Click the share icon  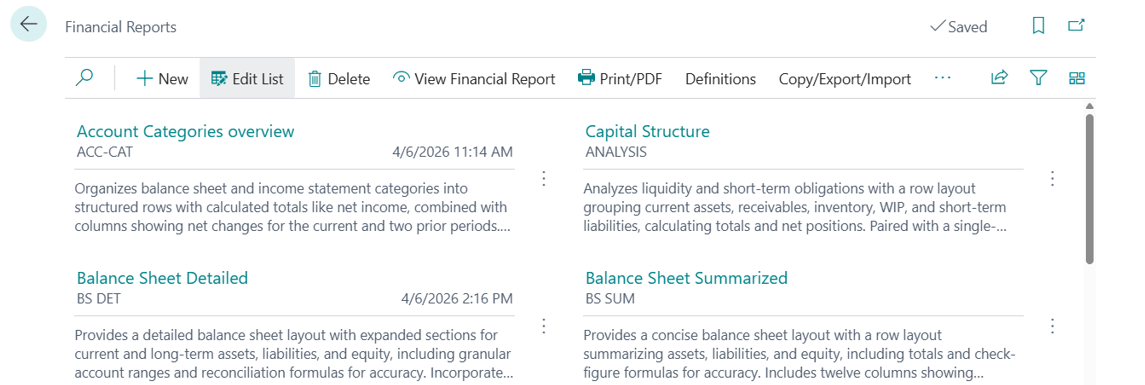pyautogui.click(x=999, y=78)
